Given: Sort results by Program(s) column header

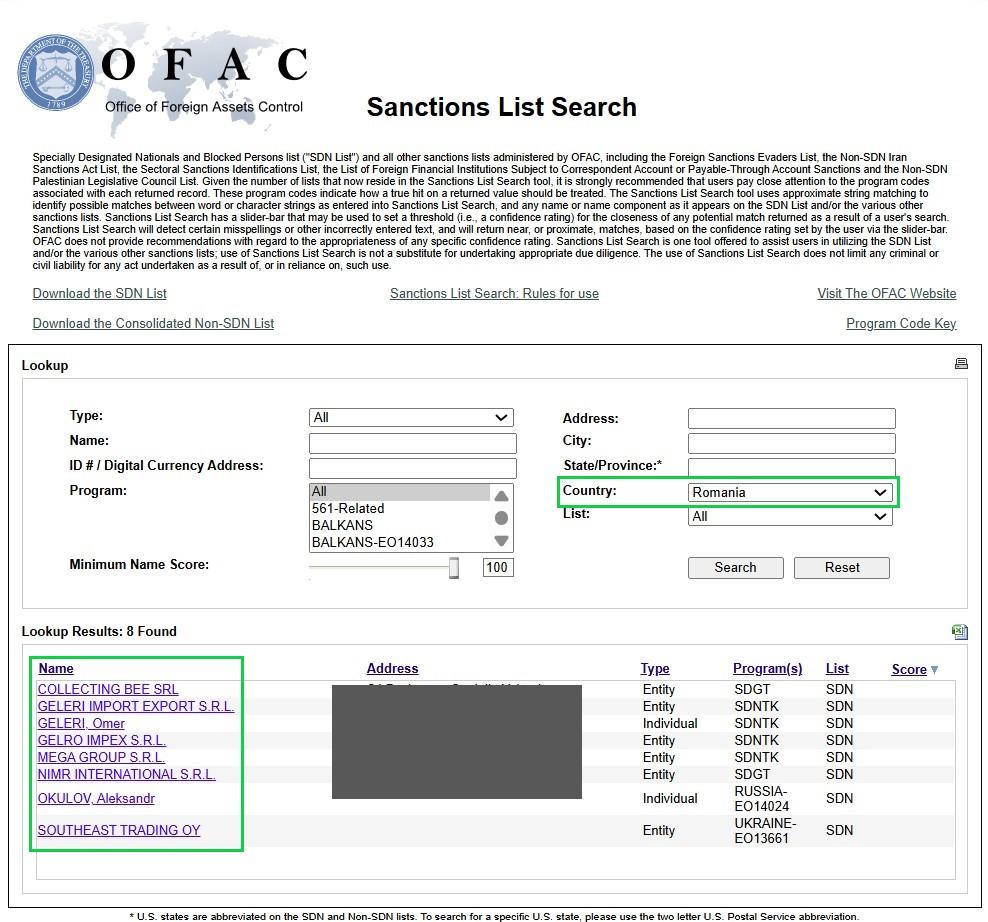Looking at the screenshot, I should tap(767, 669).
